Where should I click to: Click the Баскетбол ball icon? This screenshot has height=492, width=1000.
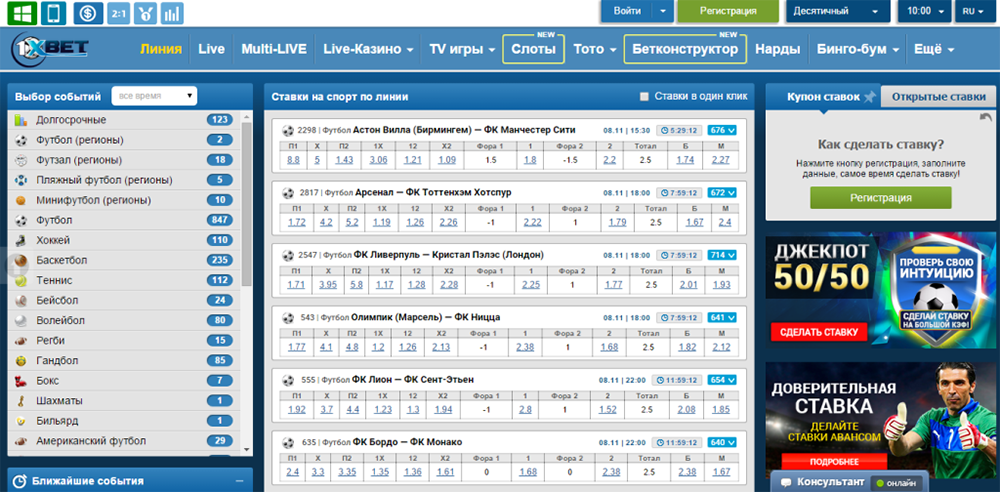(x=21, y=260)
